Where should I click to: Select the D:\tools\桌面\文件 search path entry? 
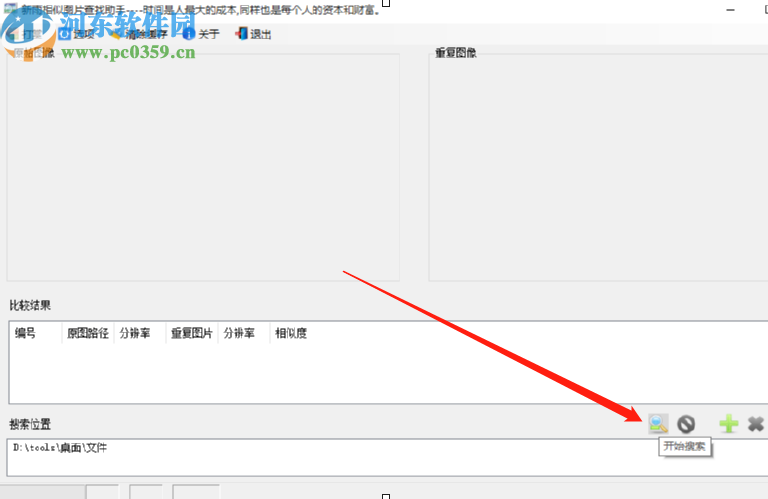[x=60, y=448]
